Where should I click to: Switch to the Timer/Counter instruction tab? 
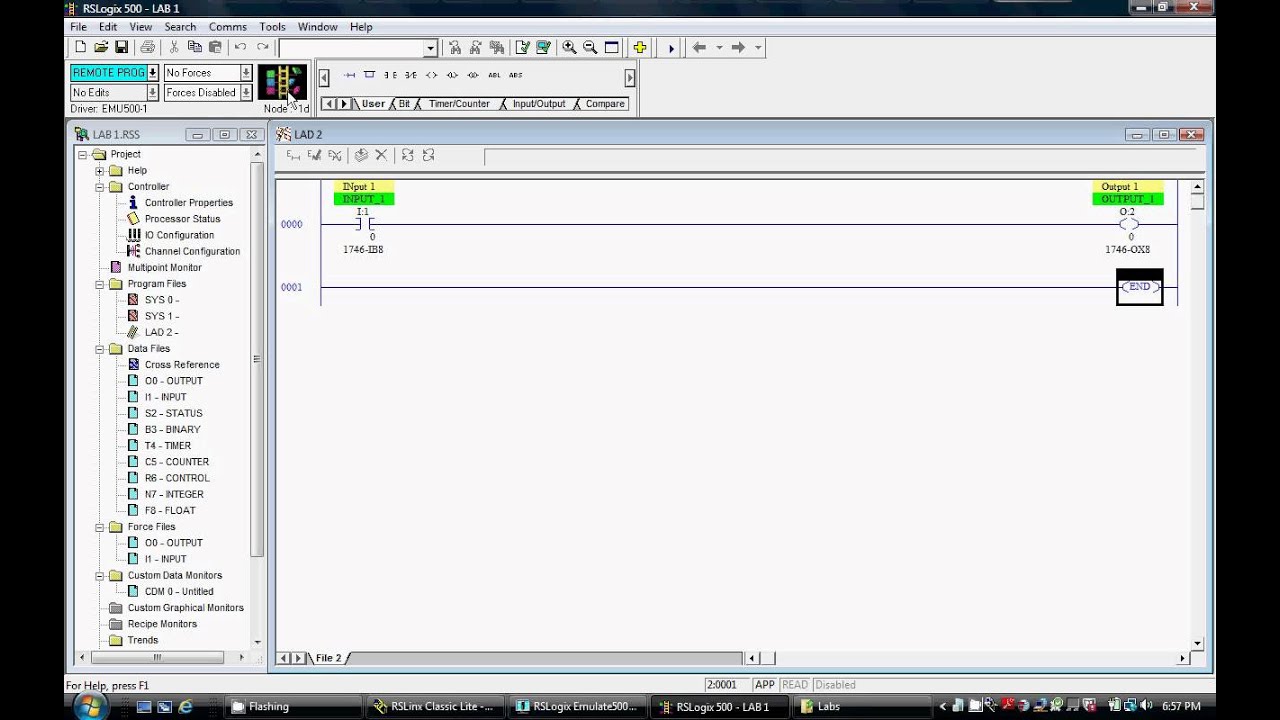[459, 104]
